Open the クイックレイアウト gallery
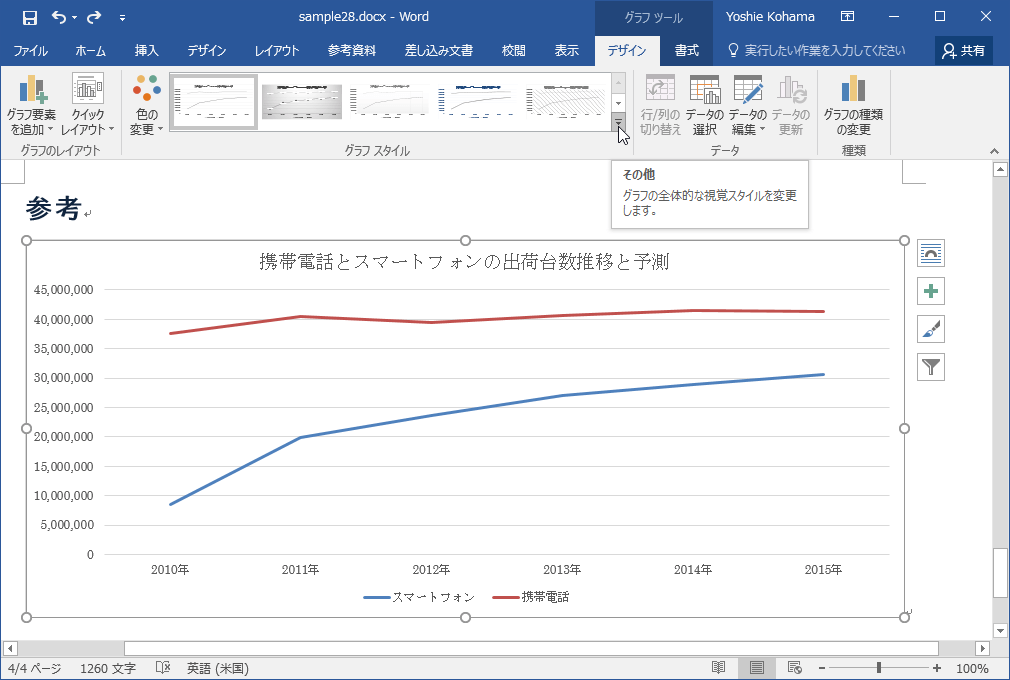This screenshot has height=680, width=1010. (x=88, y=104)
